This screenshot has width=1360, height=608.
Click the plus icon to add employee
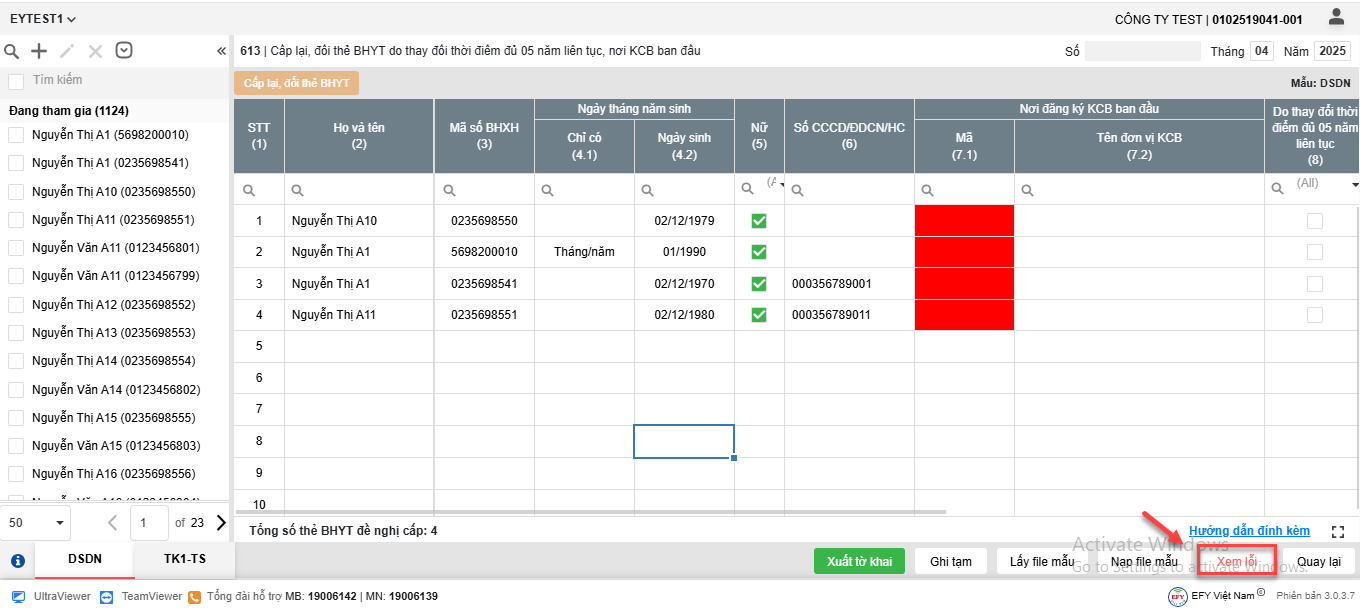(39, 51)
